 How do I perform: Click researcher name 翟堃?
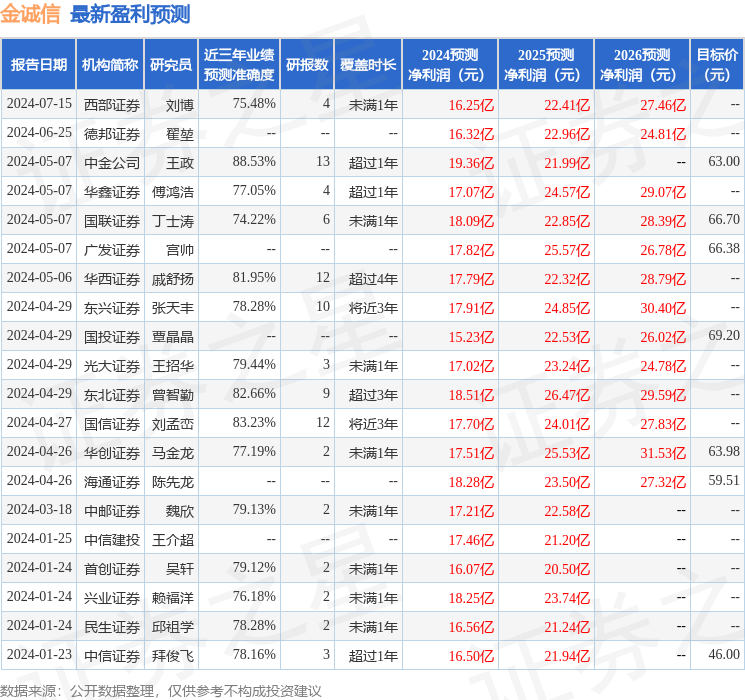[180, 134]
